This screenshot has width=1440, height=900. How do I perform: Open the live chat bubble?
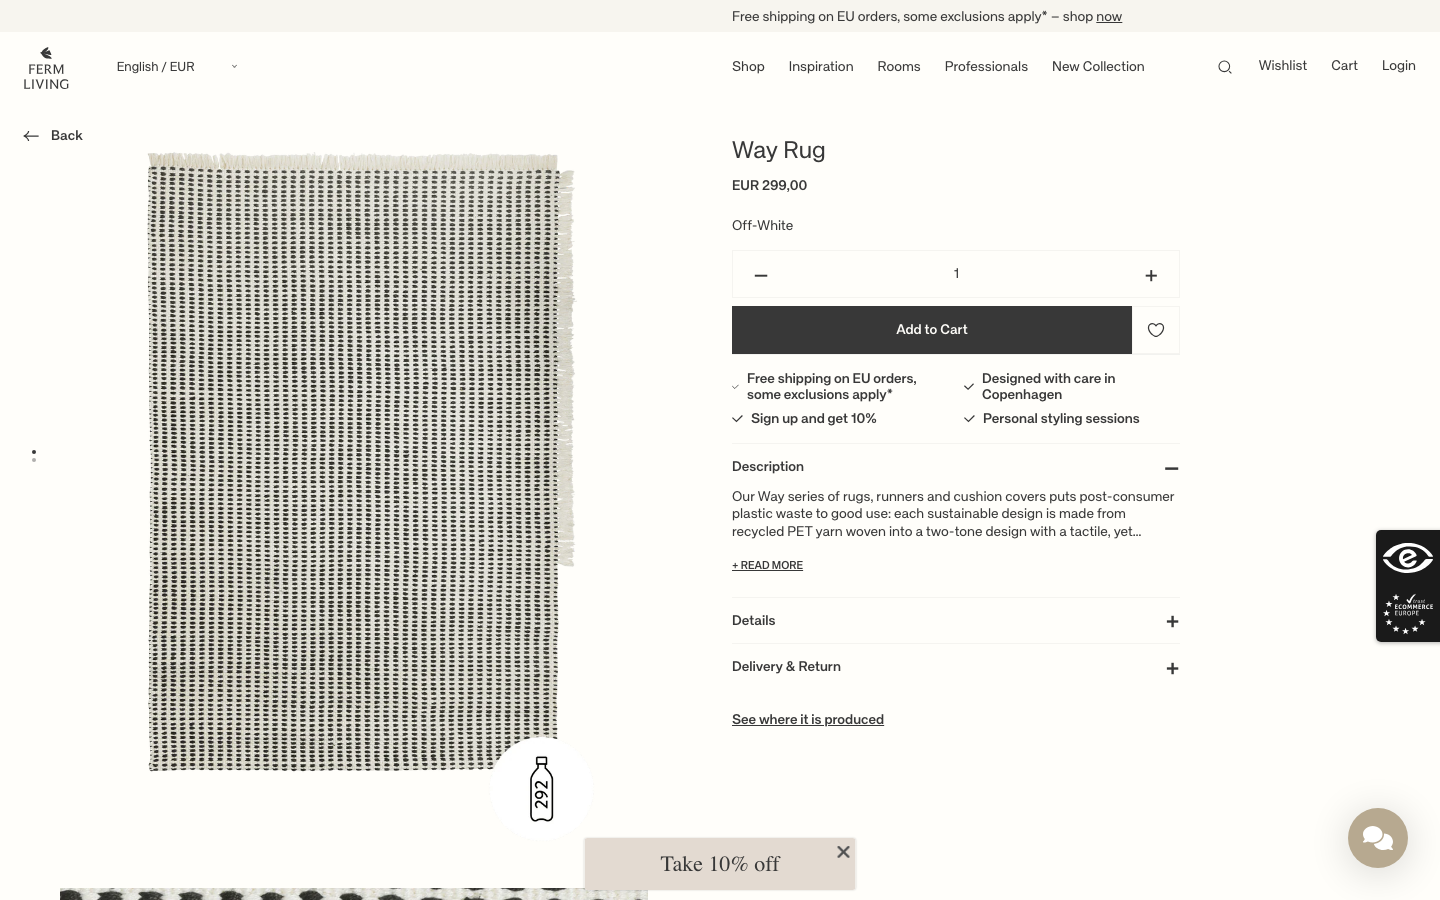pos(1377,838)
